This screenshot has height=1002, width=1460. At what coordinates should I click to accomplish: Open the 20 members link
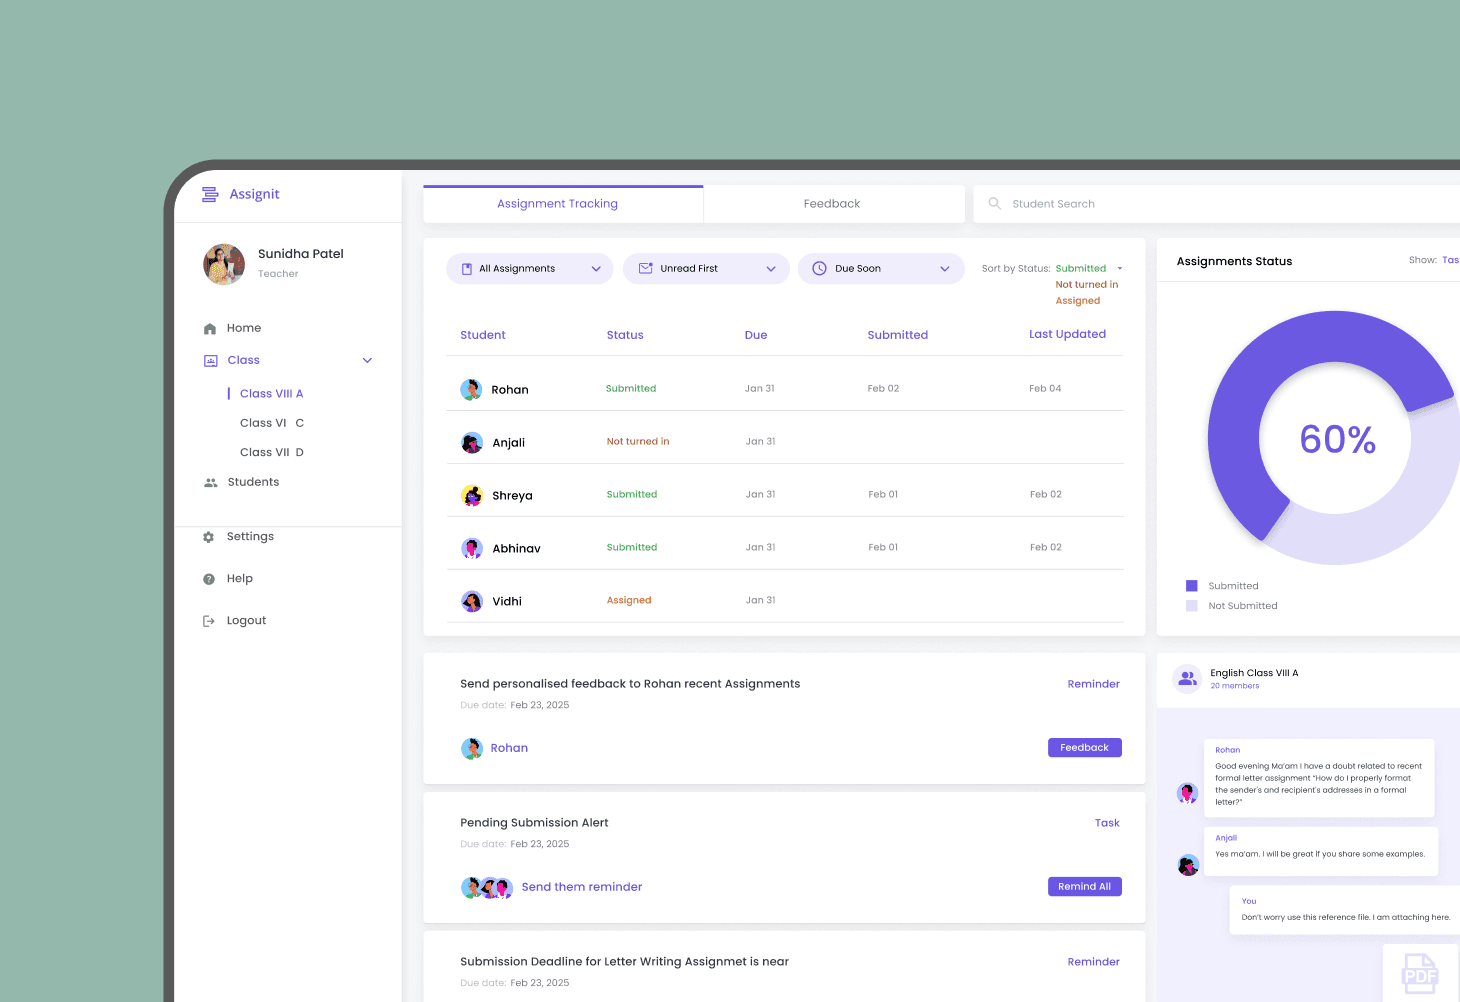(1235, 686)
